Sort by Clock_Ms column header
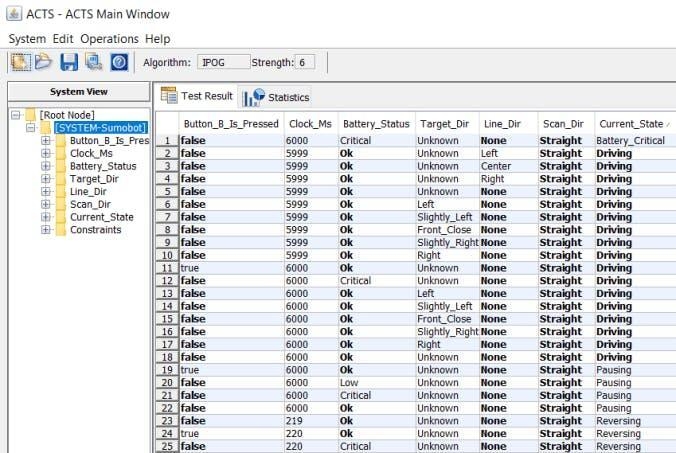The width and height of the screenshot is (676, 453). [x=310, y=124]
